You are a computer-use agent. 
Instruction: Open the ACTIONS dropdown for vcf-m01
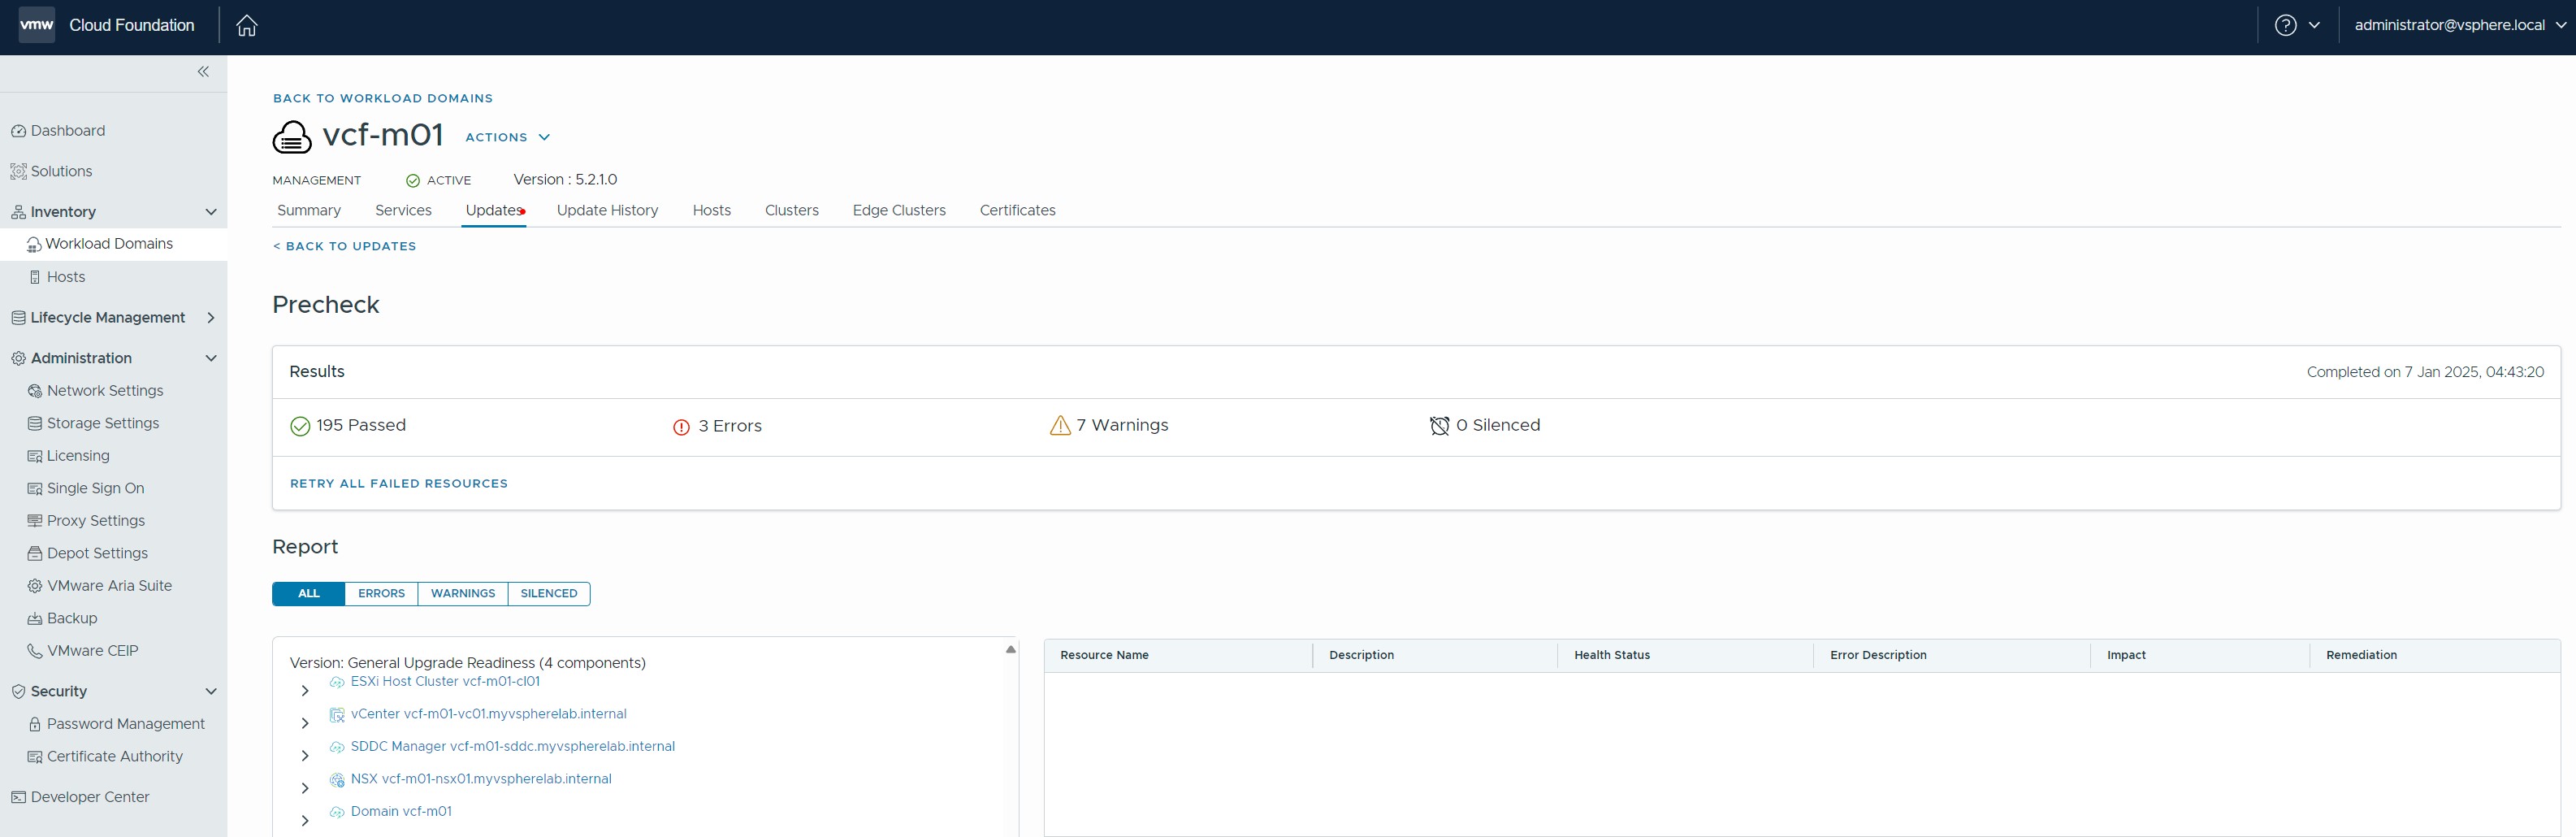(x=508, y=138)
